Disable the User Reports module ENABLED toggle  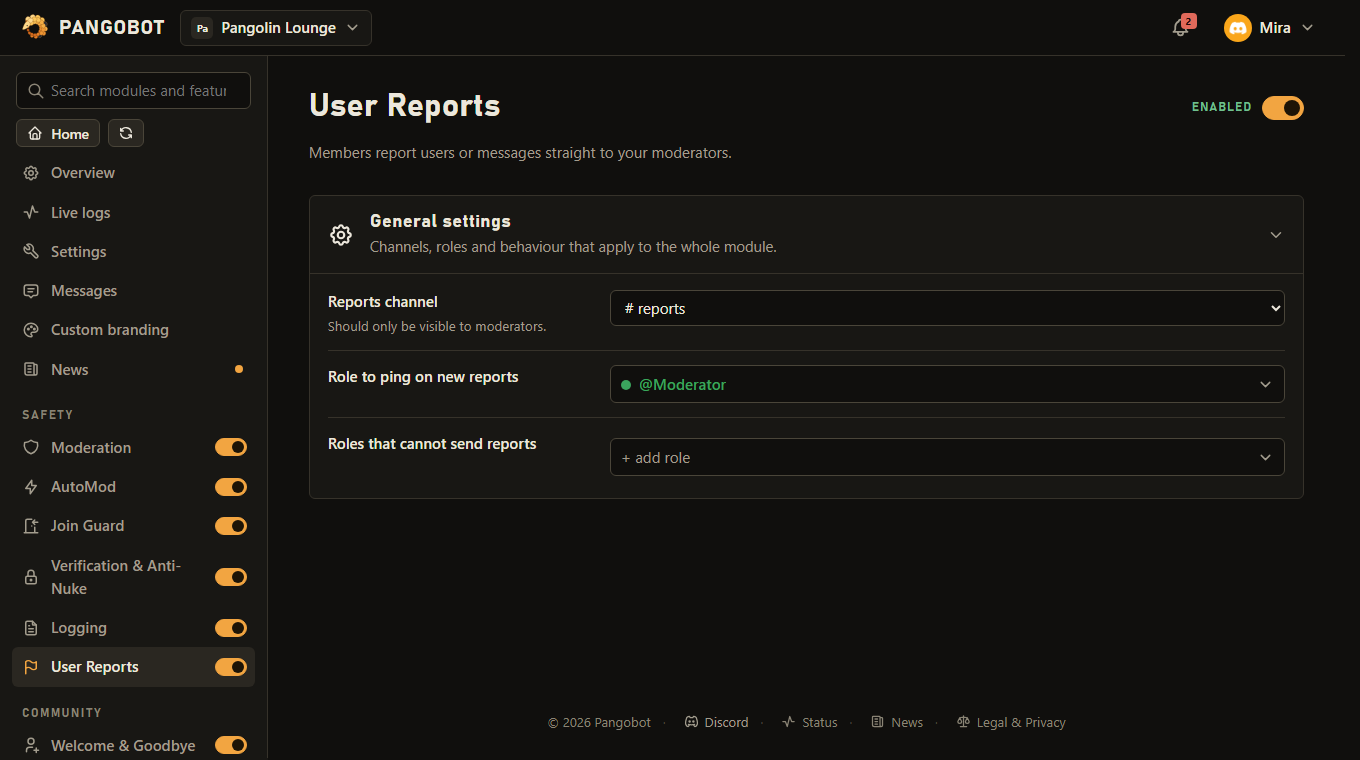[x=1283, y=108]
